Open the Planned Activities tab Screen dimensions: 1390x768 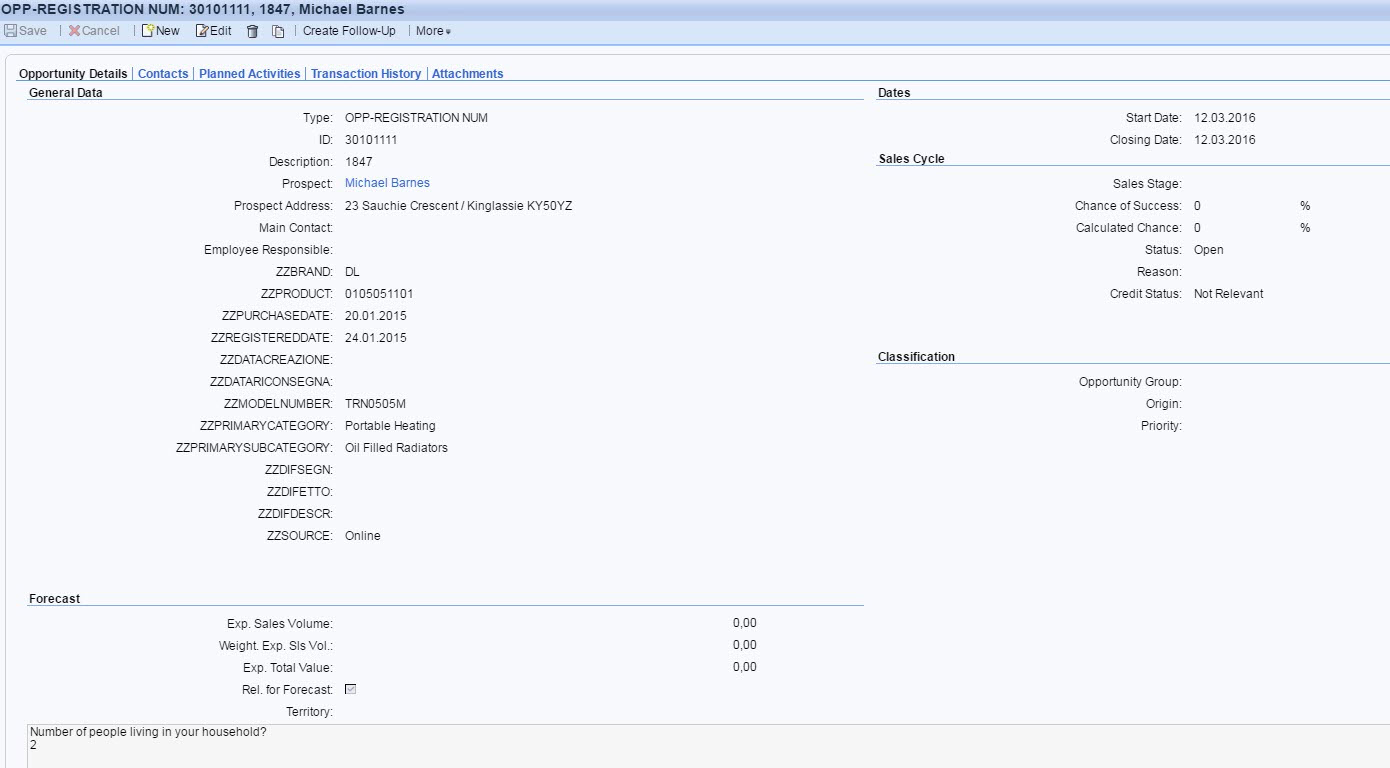tap(249, 74)
